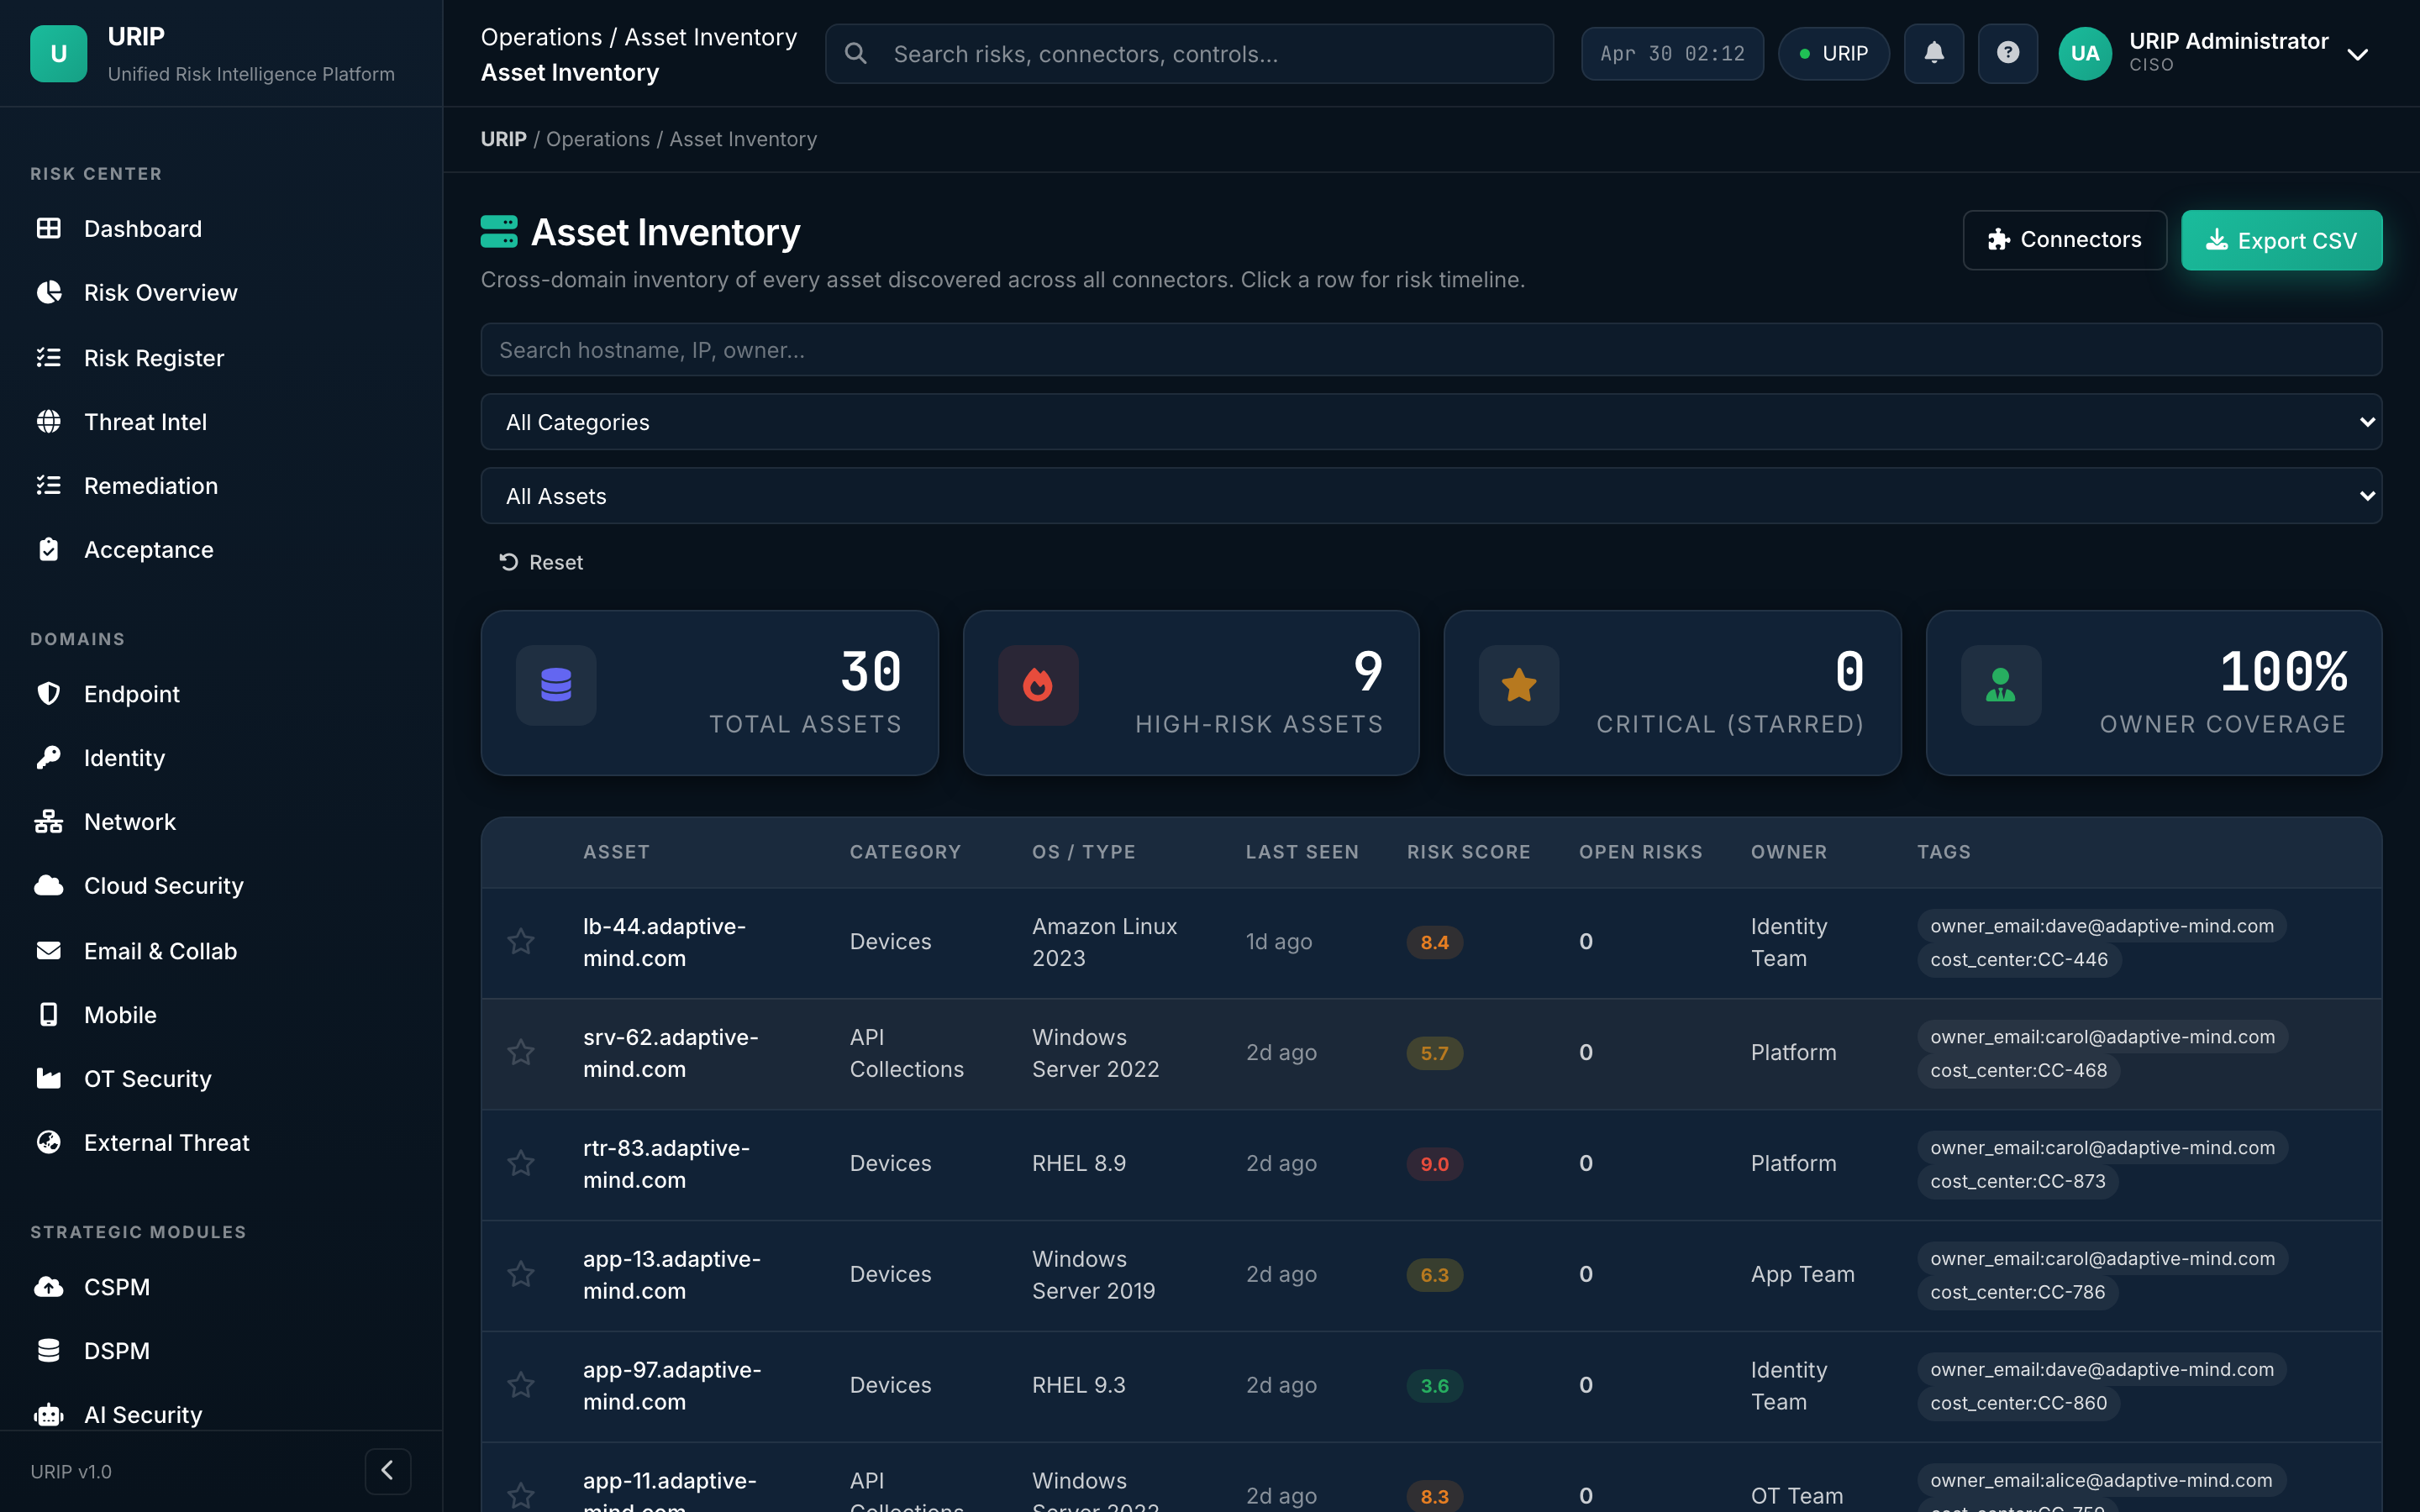Click the cost_center:CC-873 tag
Image resolution: width=2420 pixels, height=1512 pixels.
pos(2017,1181)
